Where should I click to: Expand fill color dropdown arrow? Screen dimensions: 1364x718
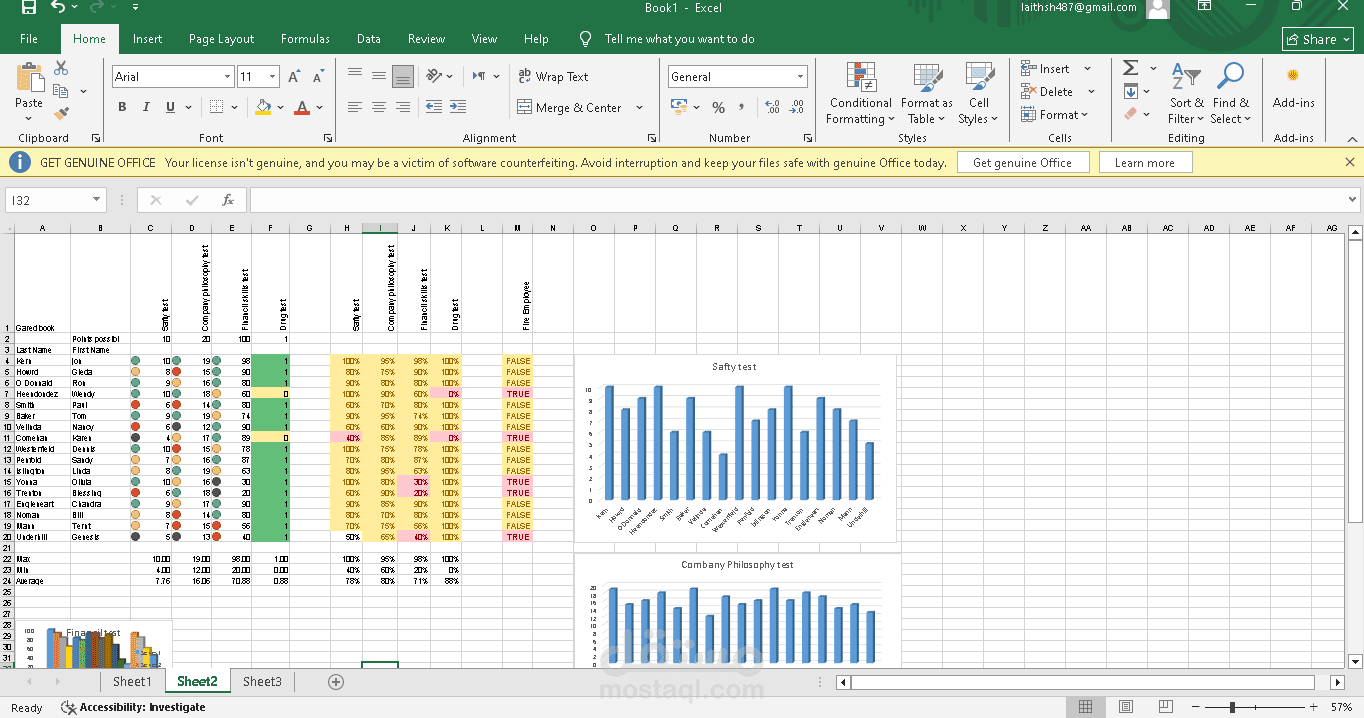[x=279, y=107]
